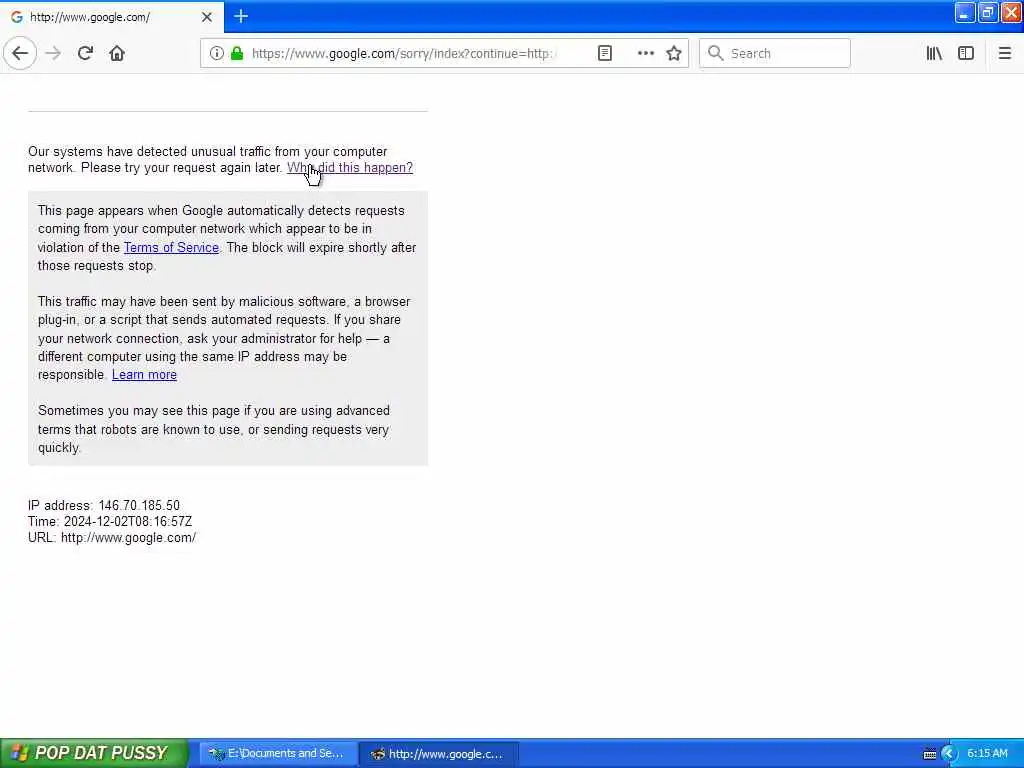The width and height of the screenshot is (1024, 768).
Task: Open the Why did this happen? link
Action: (x=350, y=168)
